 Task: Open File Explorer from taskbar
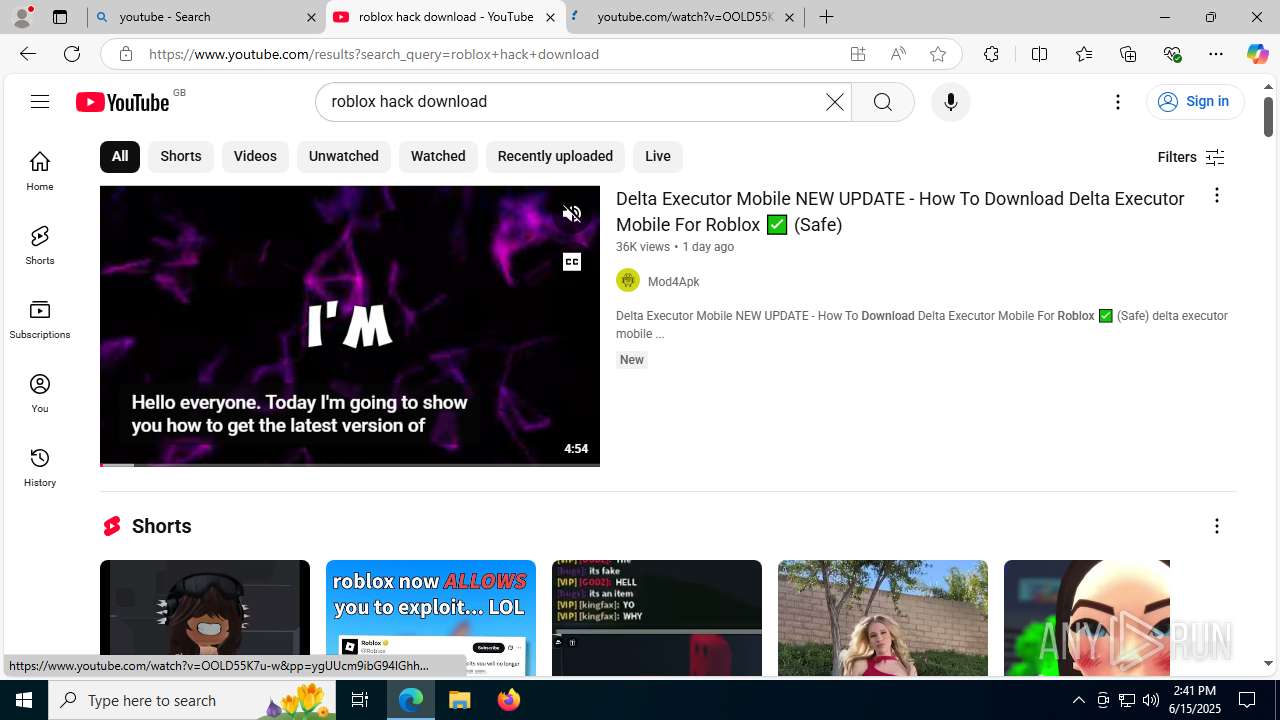(x=460, y=700)
